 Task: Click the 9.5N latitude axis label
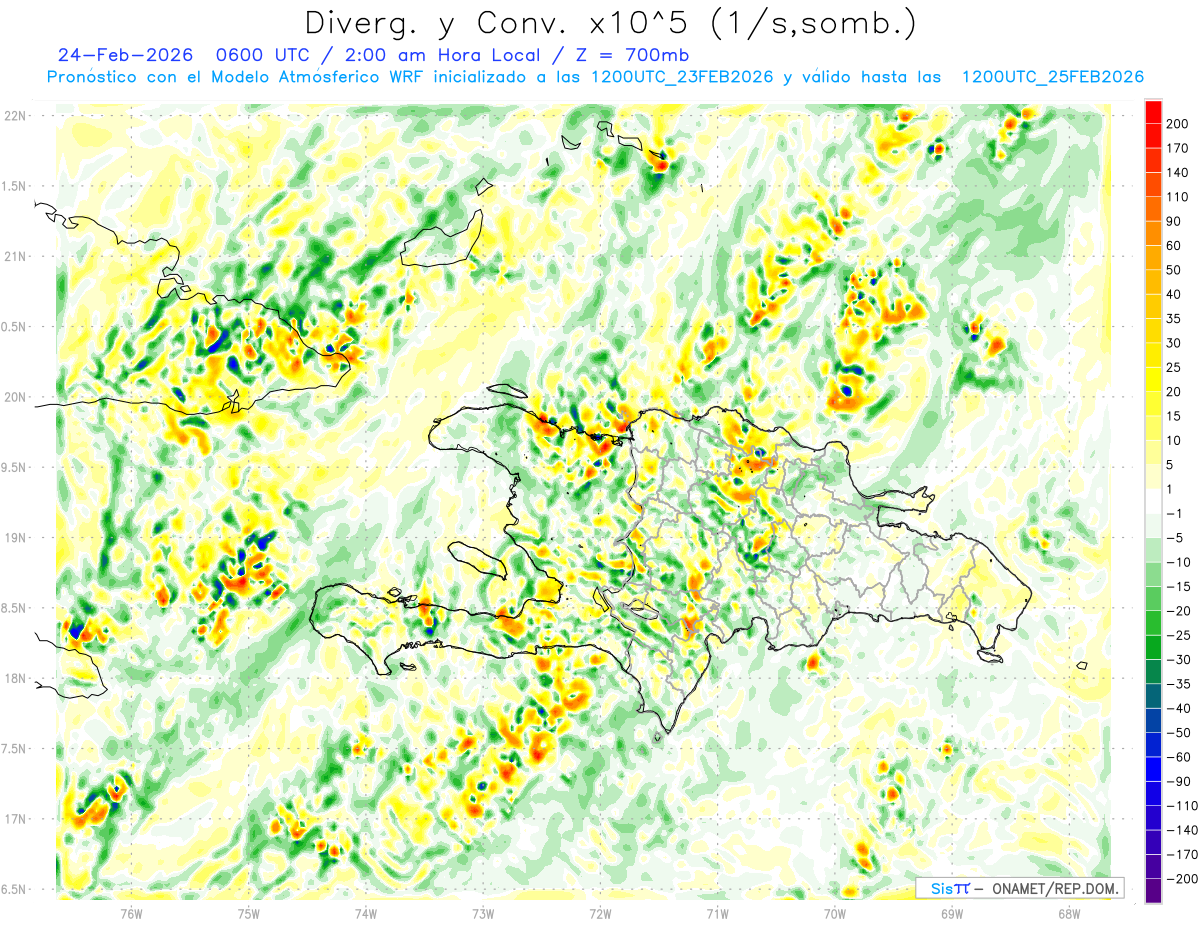[x=15, y=467]
